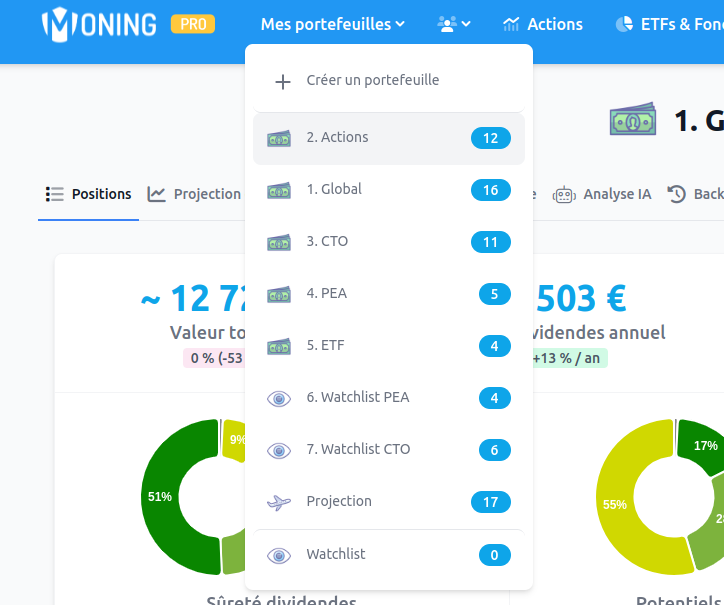This screenshot has width=724, height=605.
Task: Click the Backtest clock-arrow icon
Action: click(676, 194)
